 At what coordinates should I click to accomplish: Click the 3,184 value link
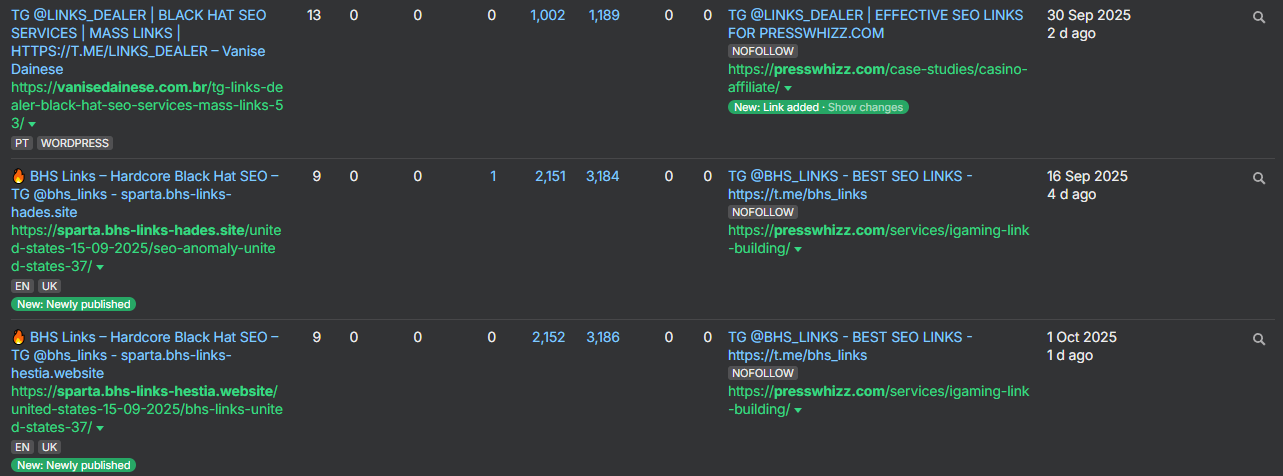click(602, 177)
